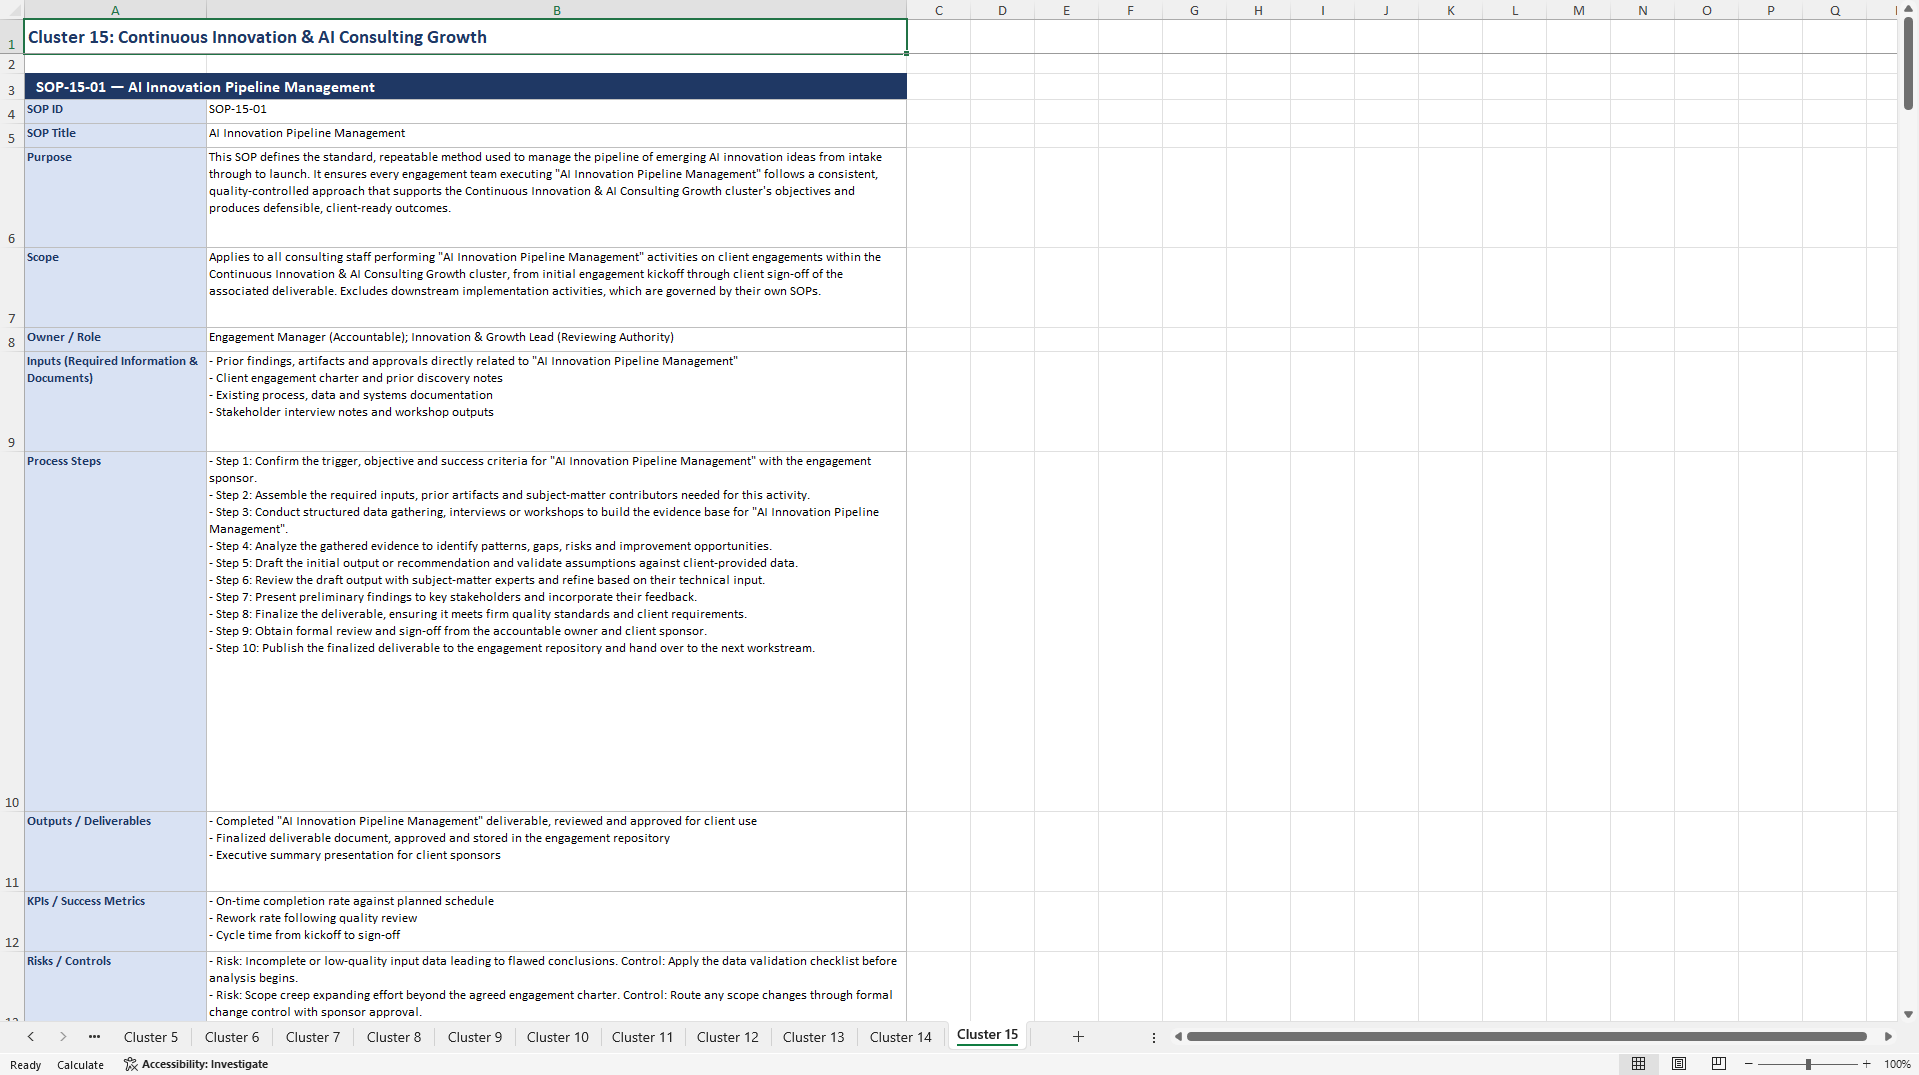Zoom out with minus button

1749,1064
